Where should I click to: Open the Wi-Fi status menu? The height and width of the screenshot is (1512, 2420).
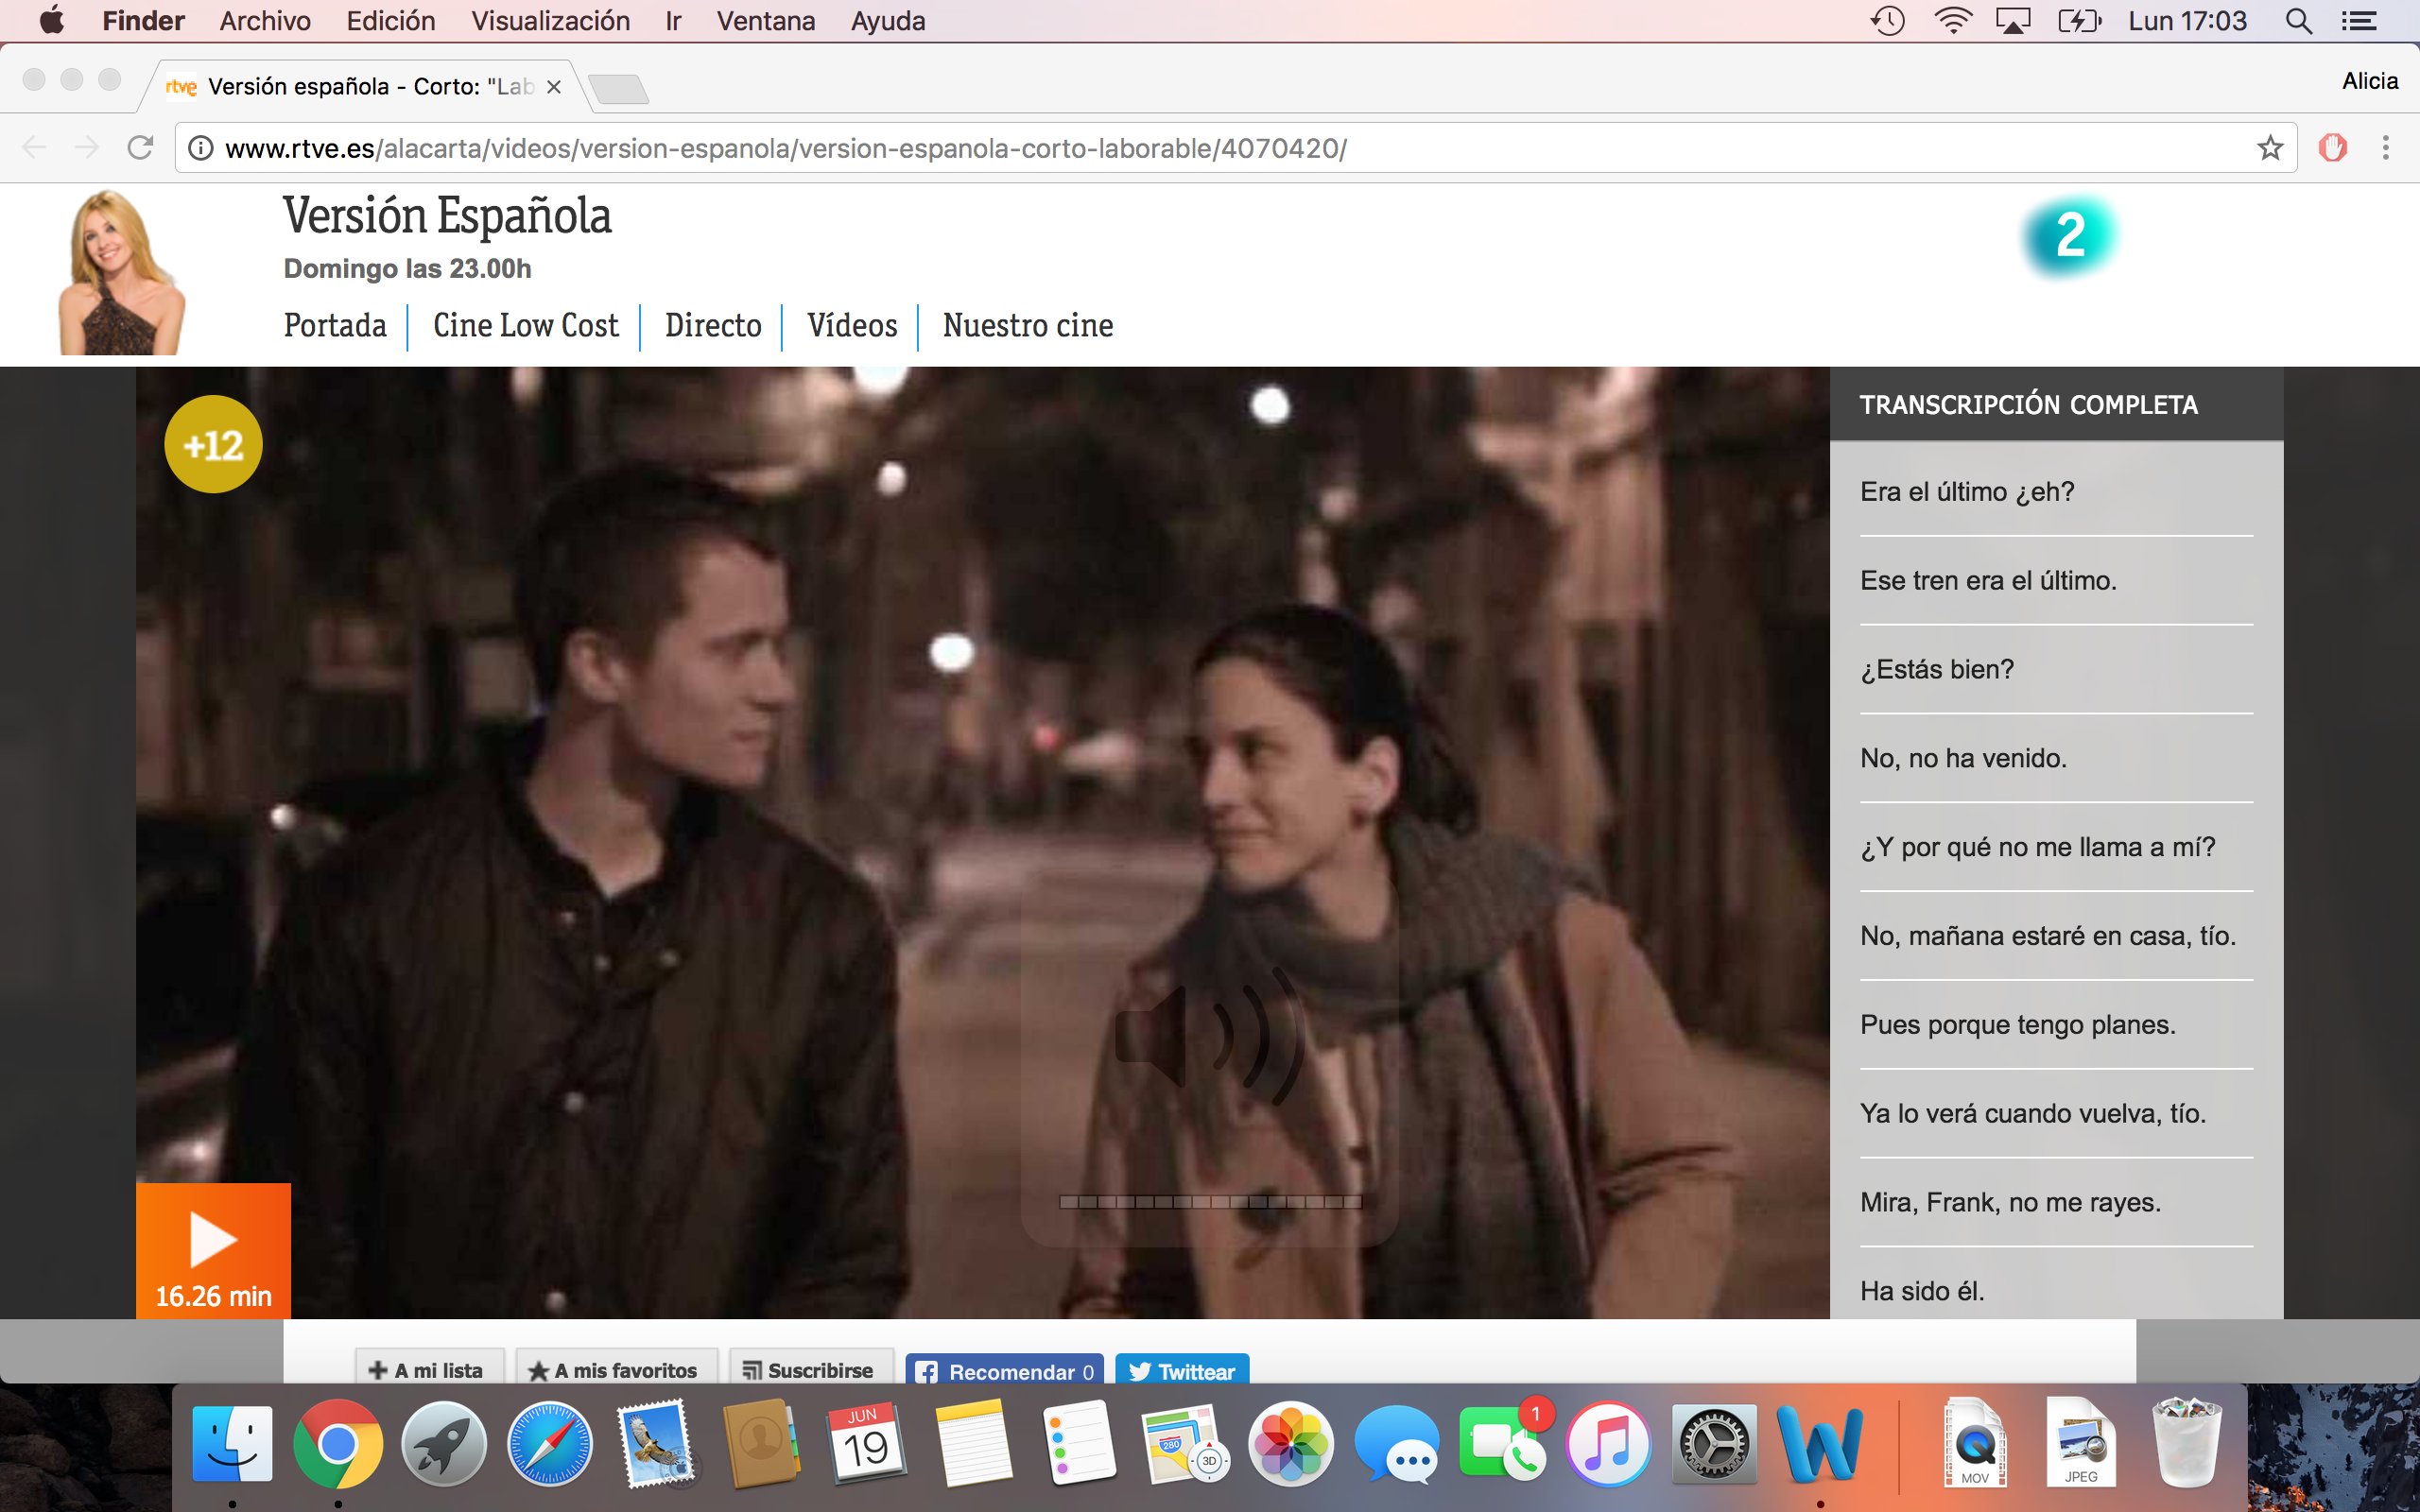[x=1952, y=21]
